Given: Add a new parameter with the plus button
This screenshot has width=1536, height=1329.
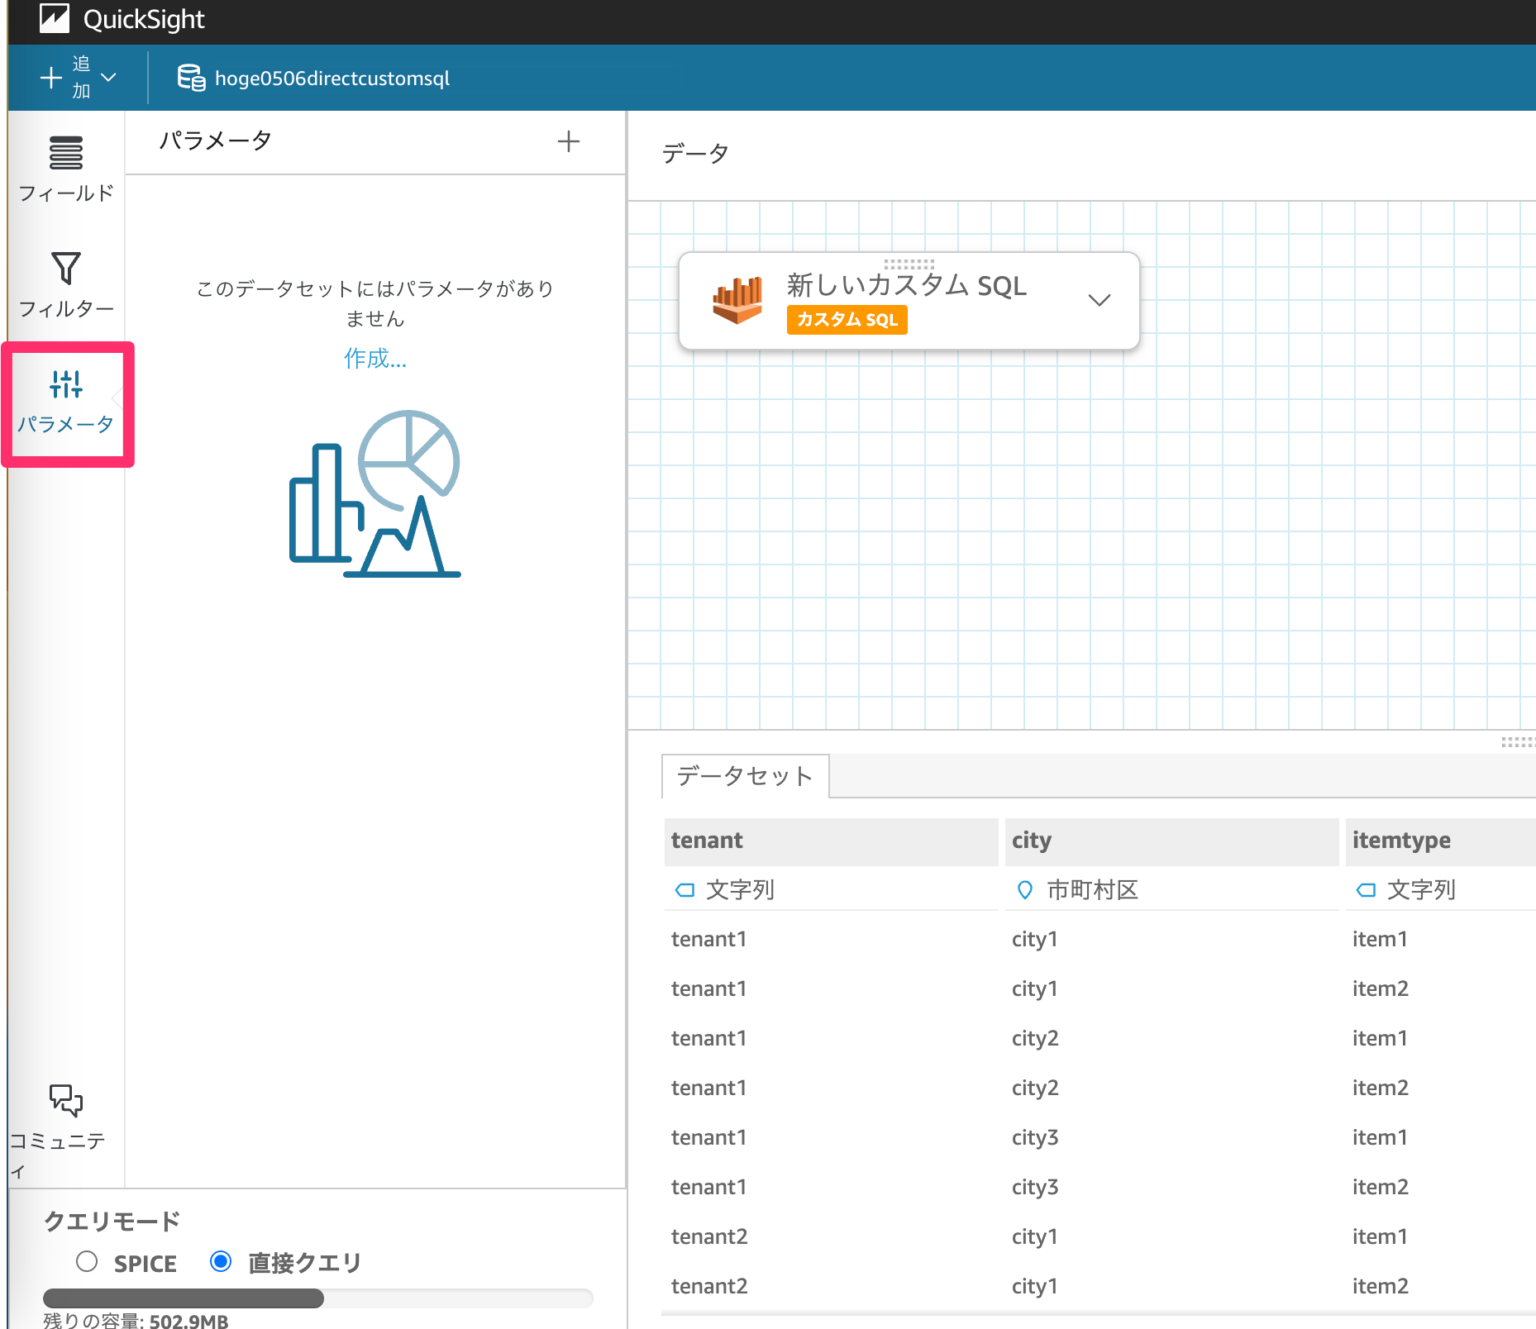Looking at the screenshot, I should [x=568, y=141].
